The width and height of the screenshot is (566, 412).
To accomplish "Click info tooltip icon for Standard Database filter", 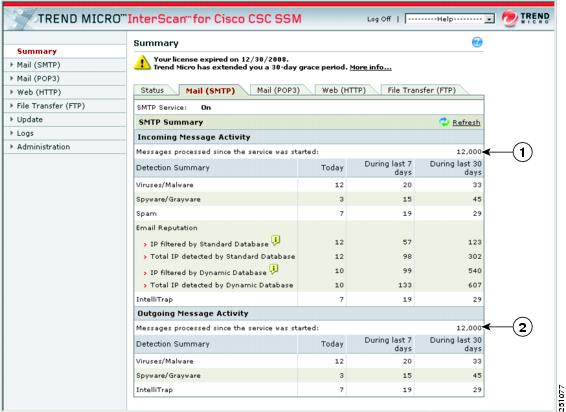I will point(276,240).
